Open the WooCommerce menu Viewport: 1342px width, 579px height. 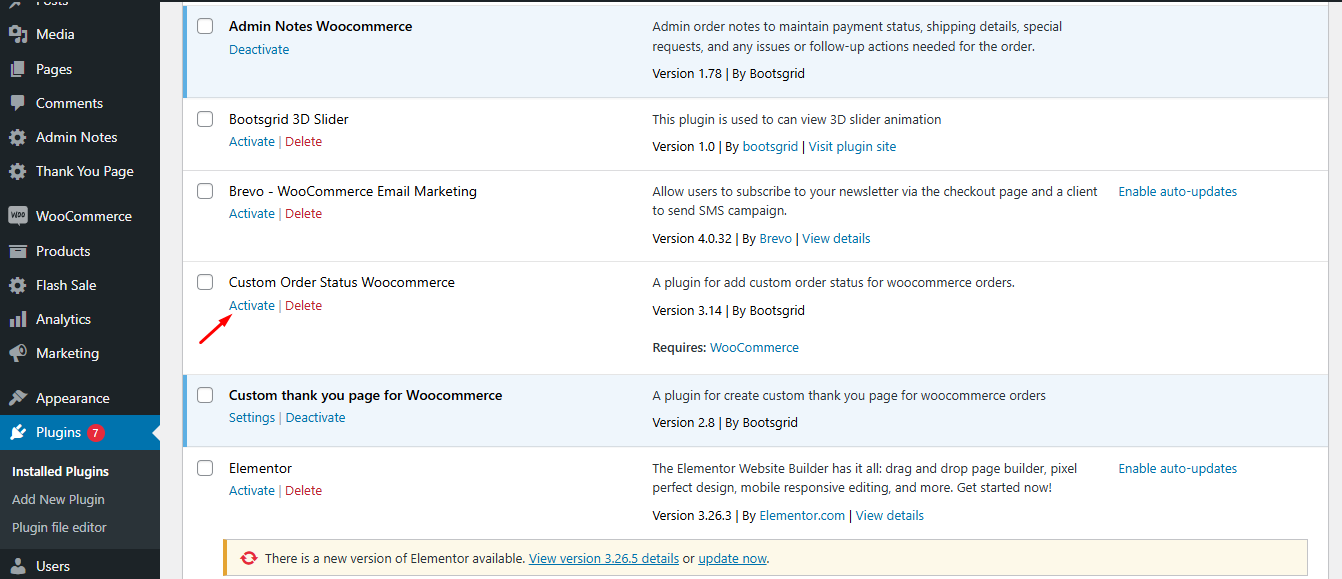click(84, 216)
